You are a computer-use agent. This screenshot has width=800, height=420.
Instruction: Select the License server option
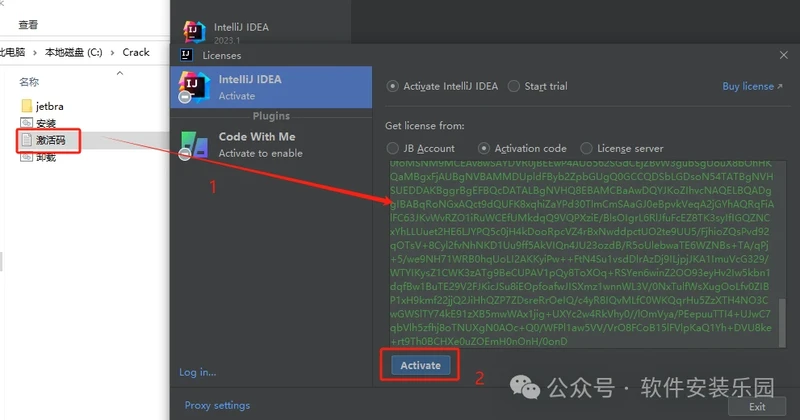[586, 148]
